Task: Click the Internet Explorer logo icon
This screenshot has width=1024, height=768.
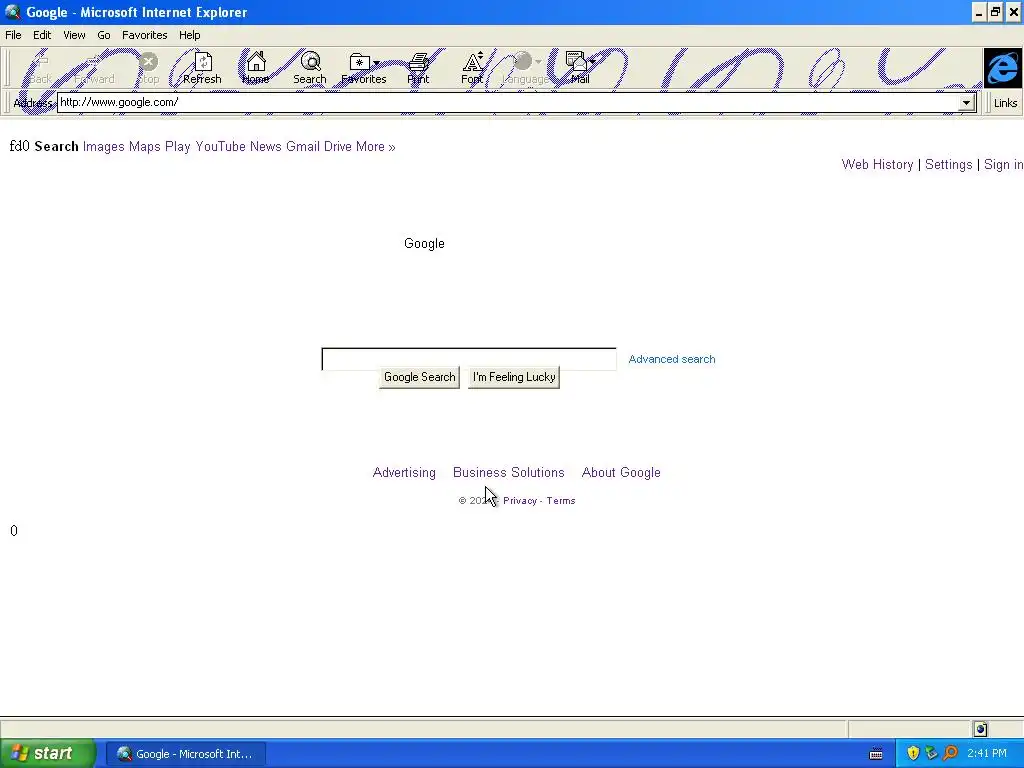Action: click(x=1002, y=68)
